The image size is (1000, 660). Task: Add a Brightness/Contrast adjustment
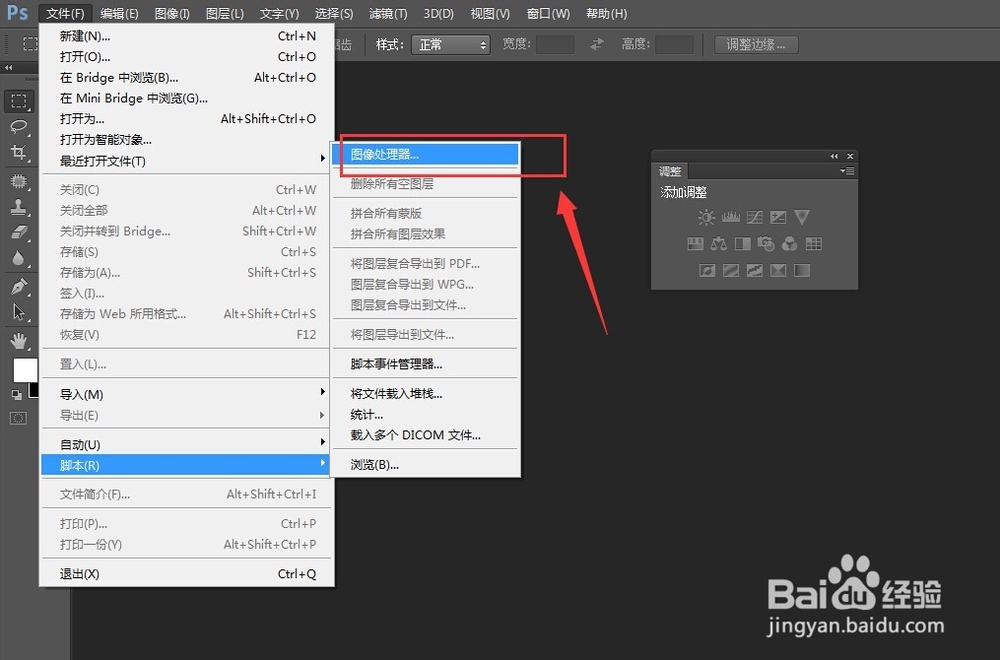(706, 217)
